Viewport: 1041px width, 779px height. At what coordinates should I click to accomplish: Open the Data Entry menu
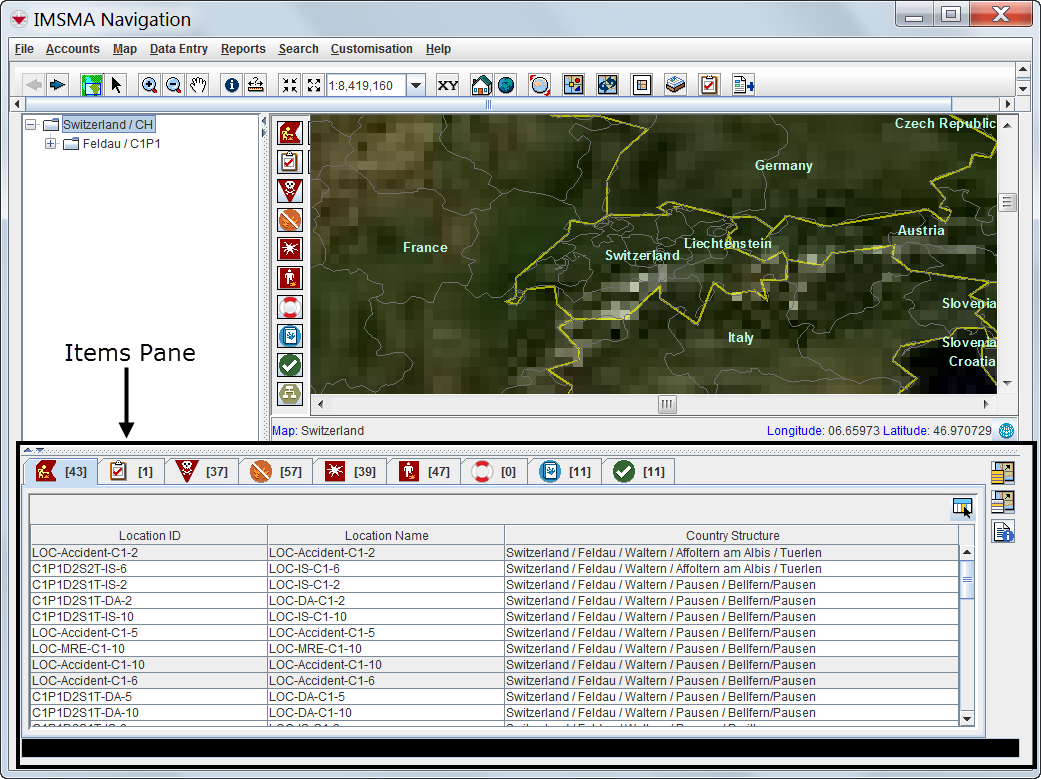click(178, 49)
